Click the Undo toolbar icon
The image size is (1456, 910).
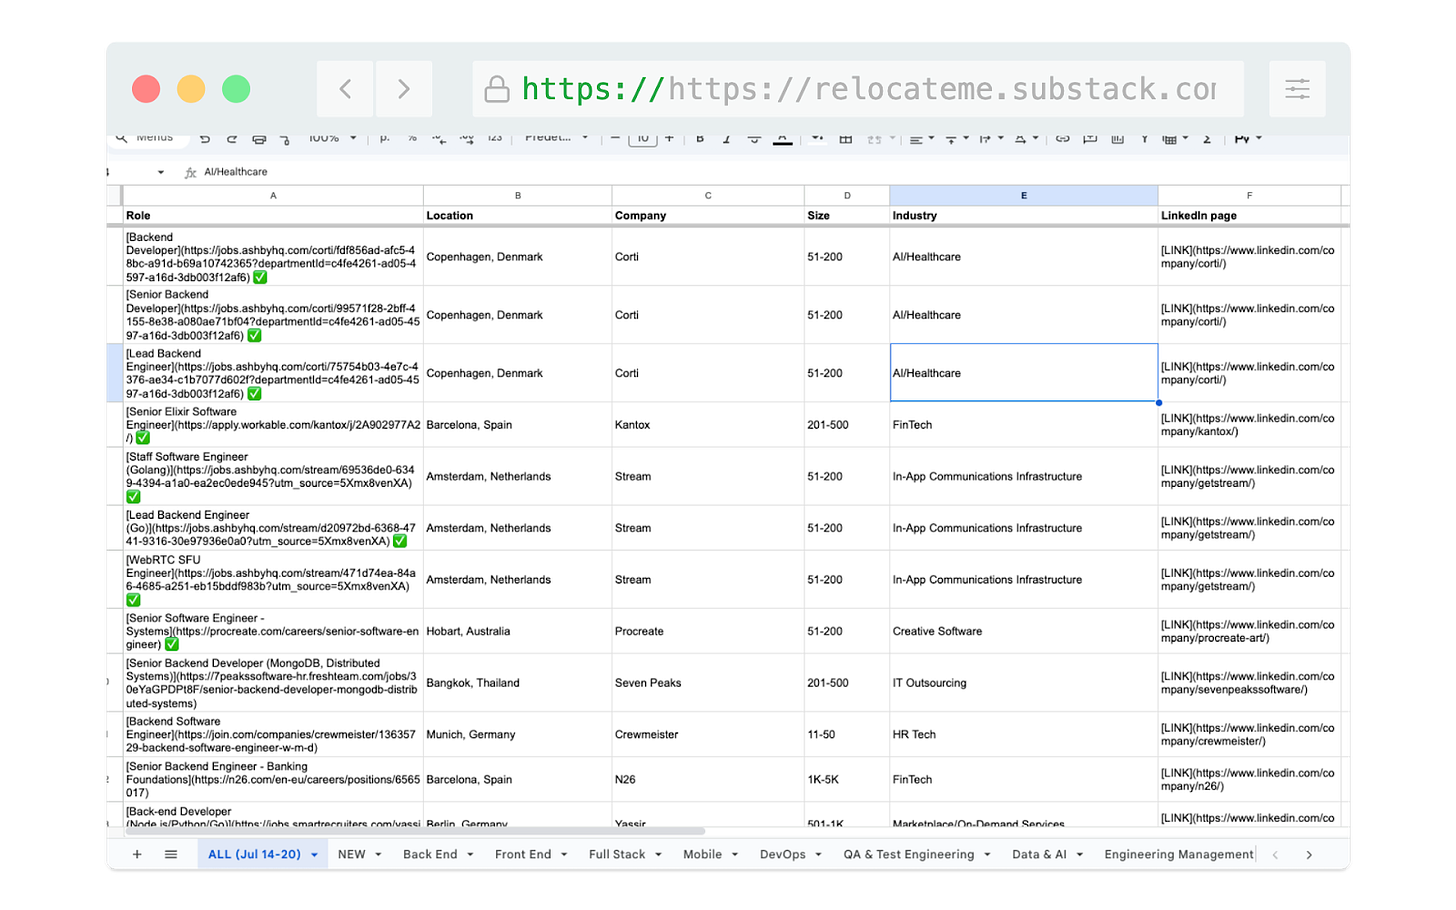pyautogui.click(x=205, y=139)
